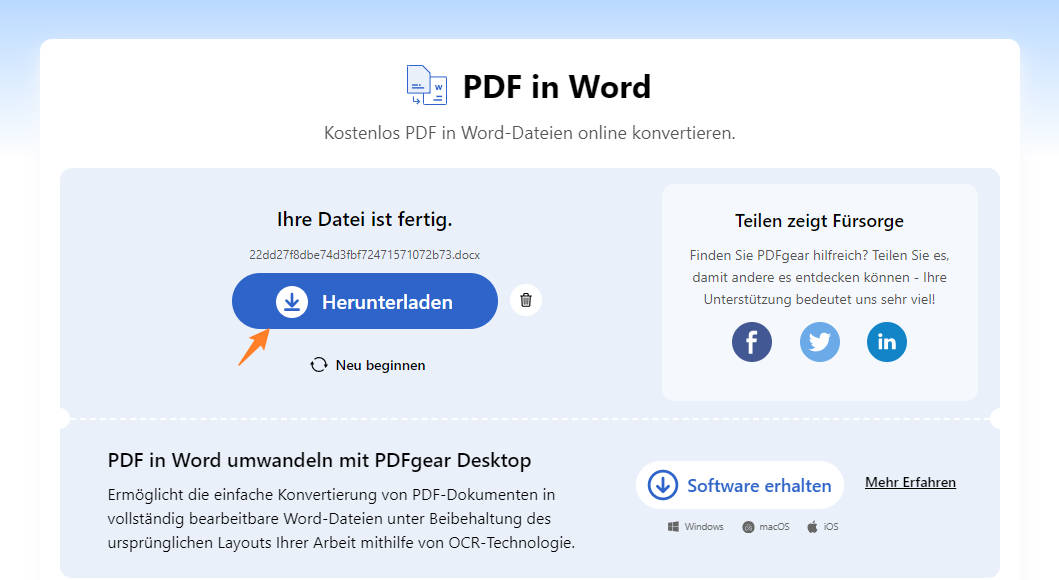Click the blue Herunterladen button

[x=365, y=301]
